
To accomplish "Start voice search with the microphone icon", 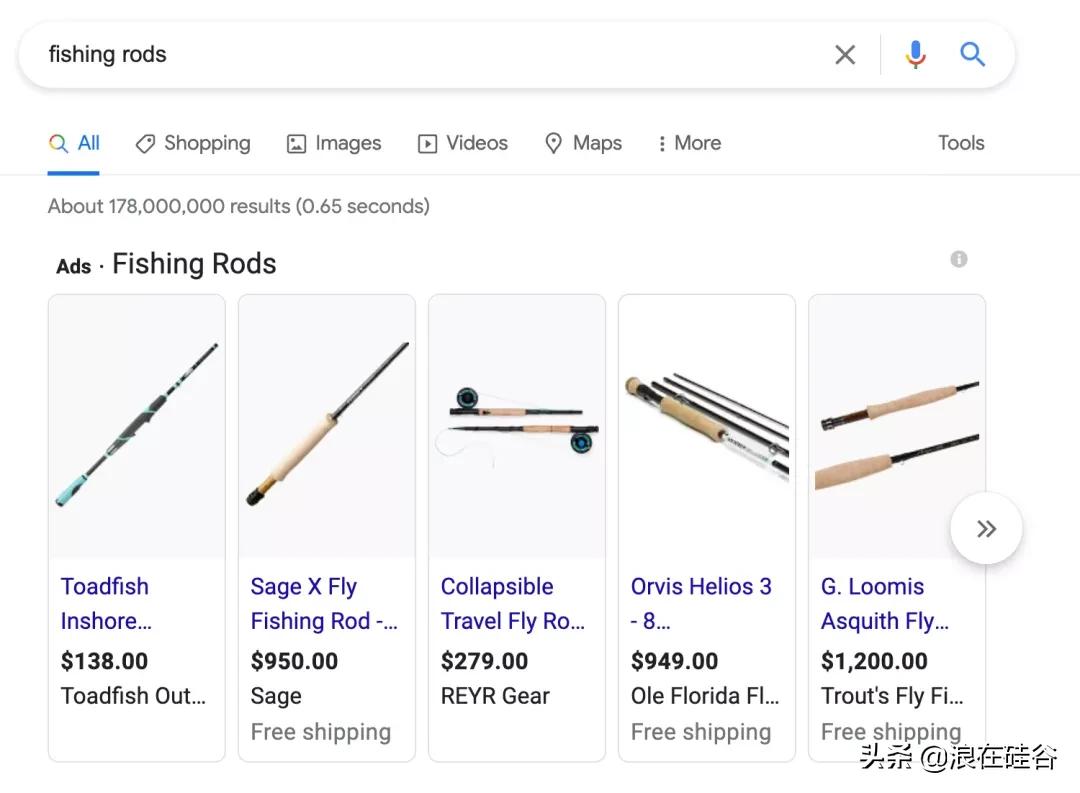I will click(915, 55).
